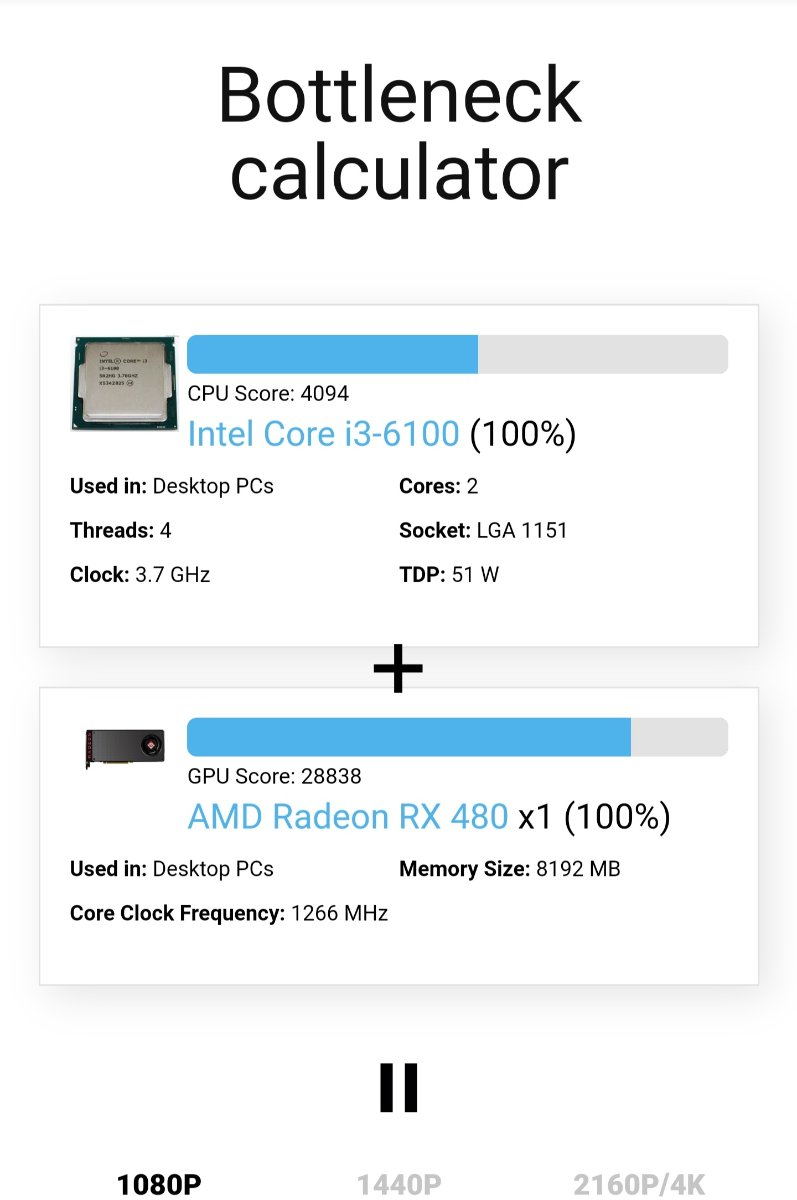Click the CPU score progress bar
This screenshot has width=797, height=1200.
457,355
